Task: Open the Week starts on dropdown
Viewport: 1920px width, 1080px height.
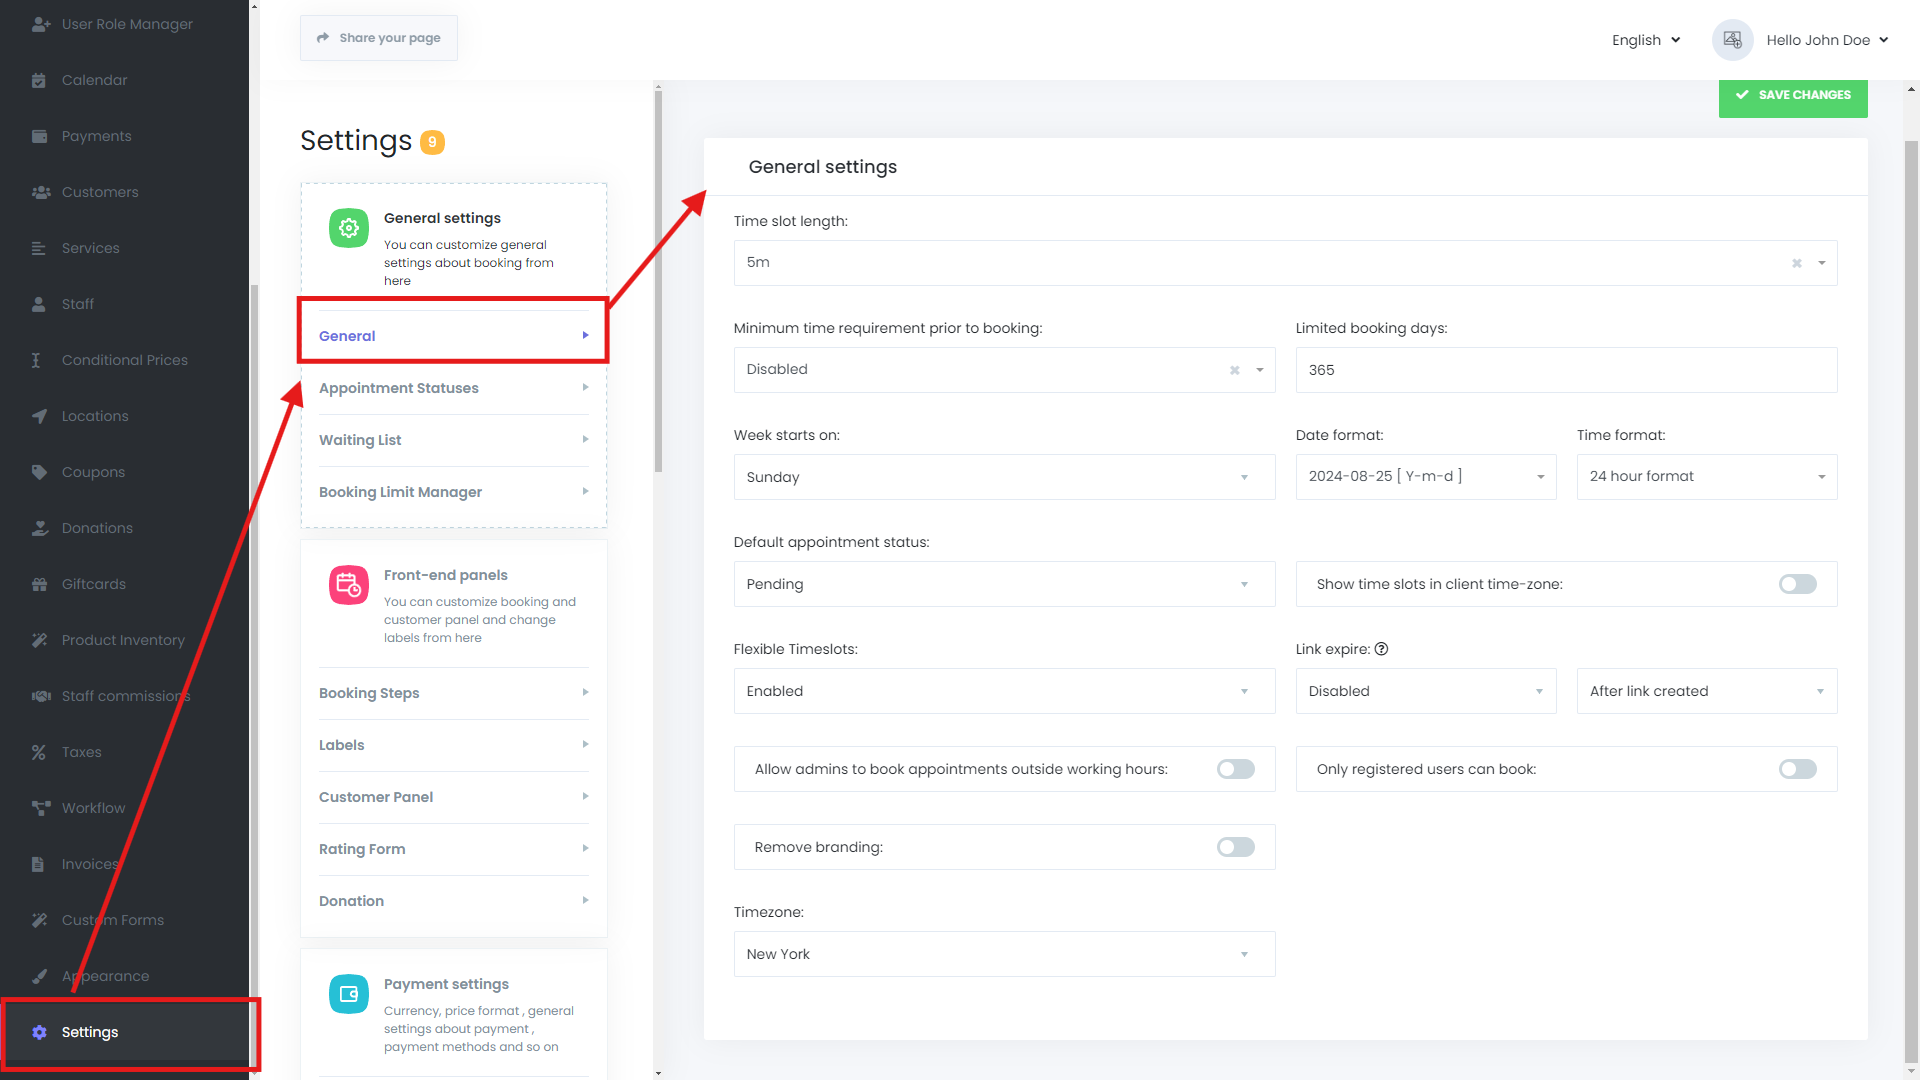Action: [x=1004, y=477]
